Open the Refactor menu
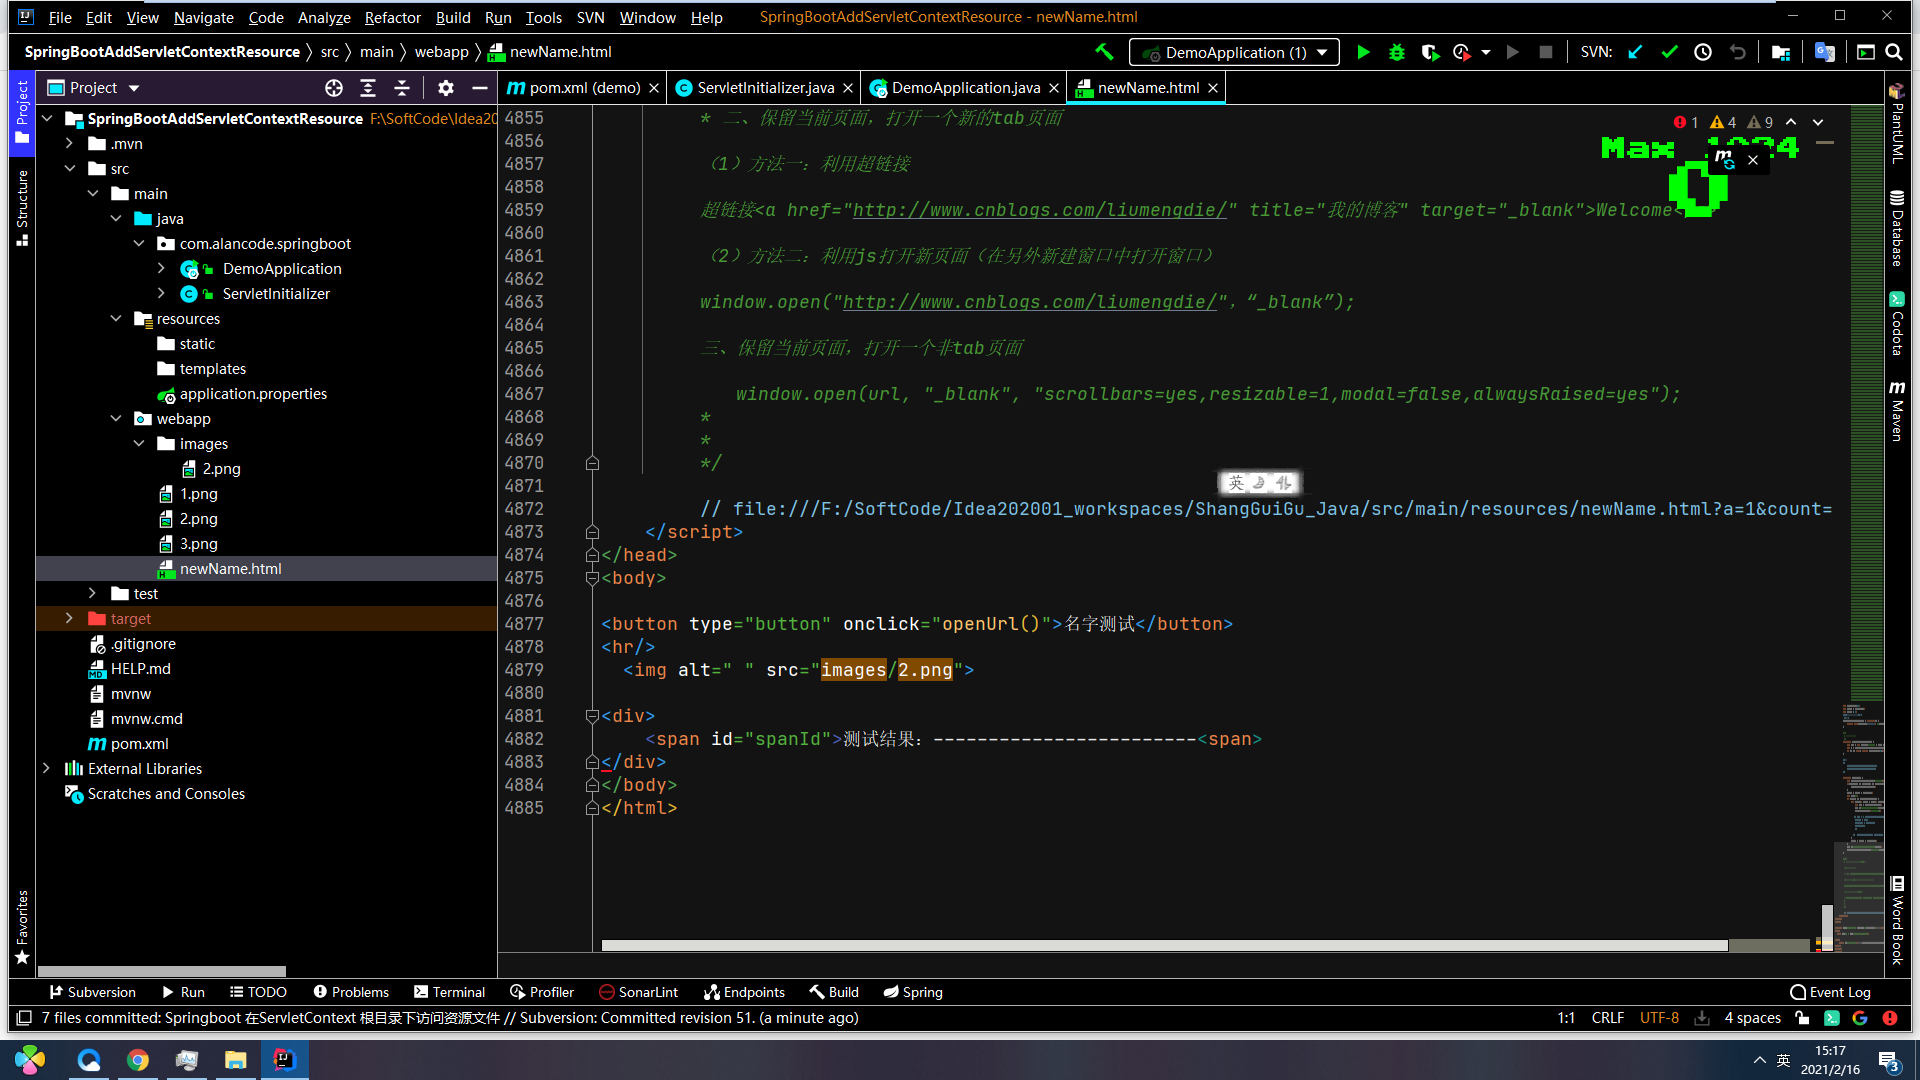This screenshot has width=1920, height=1080. pos(392,17)
